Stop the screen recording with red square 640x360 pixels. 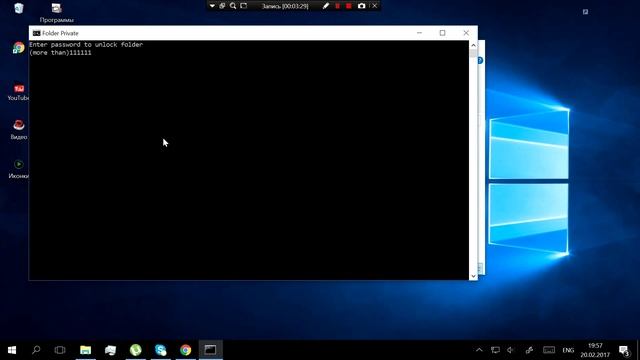[x=349, y=6]
